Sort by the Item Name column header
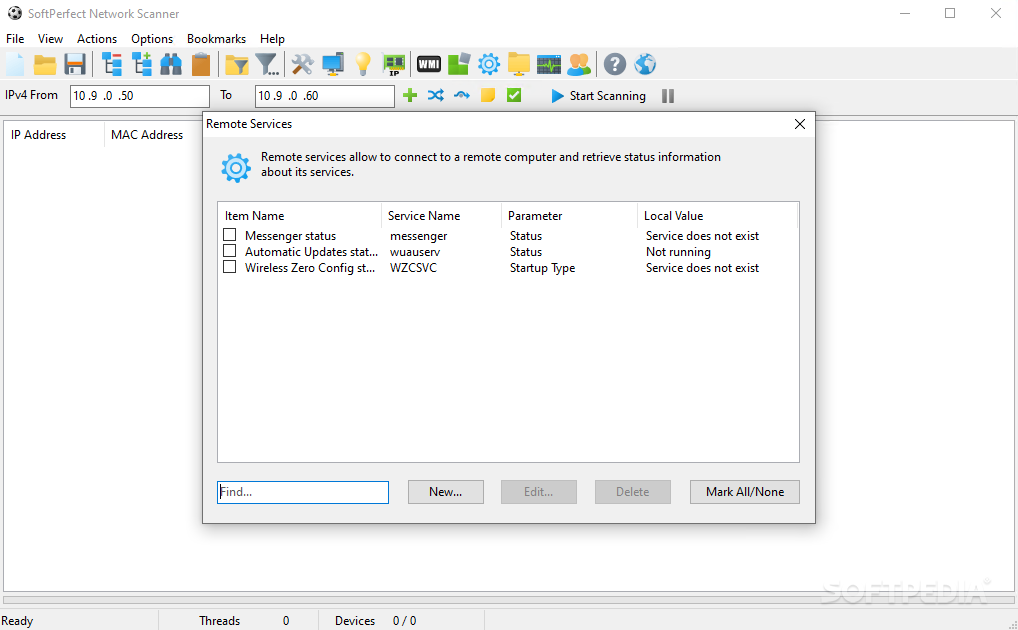Viewport: 1018px width, 630px height. tap(299, 216)
